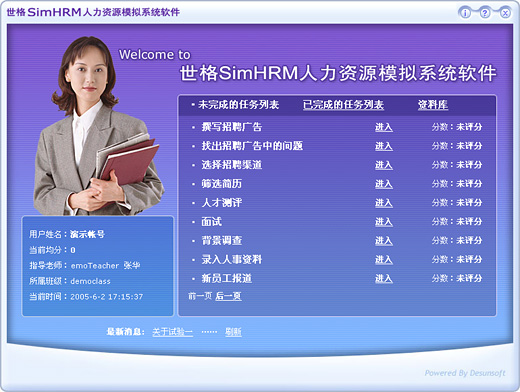Click the 最新消息 label
The width and height of the screenshot is (520, 392).
pyautogui.click(x=125, y=332)
